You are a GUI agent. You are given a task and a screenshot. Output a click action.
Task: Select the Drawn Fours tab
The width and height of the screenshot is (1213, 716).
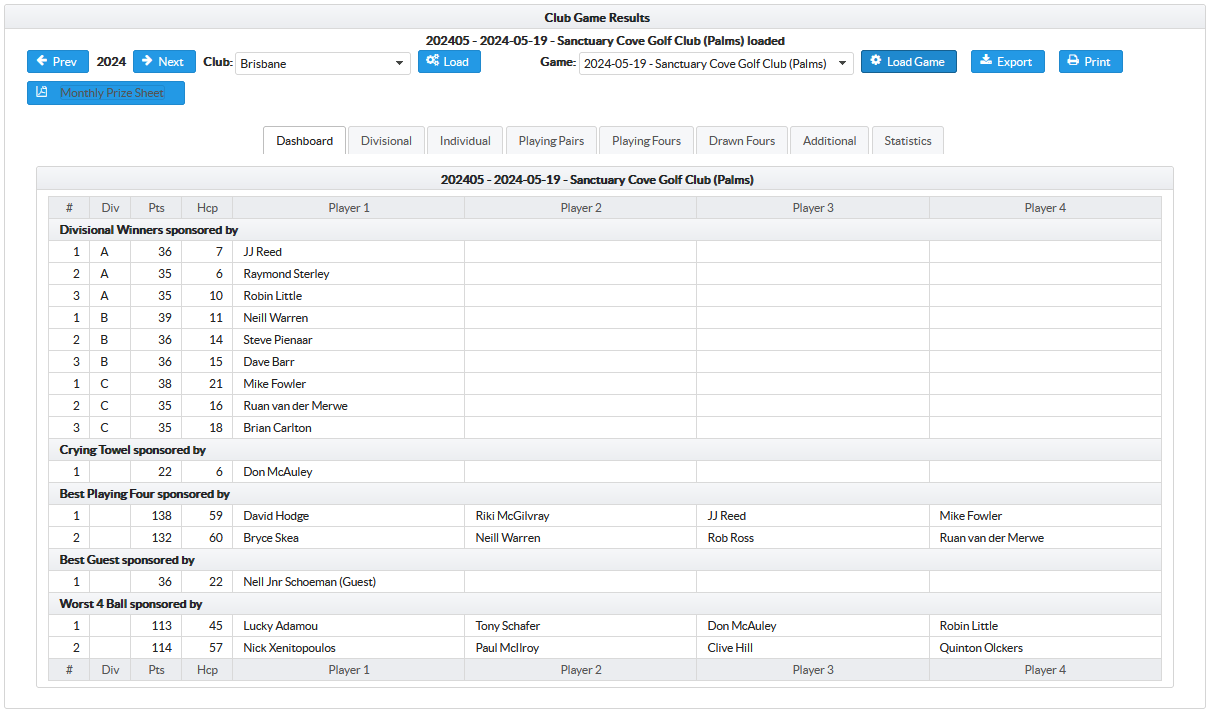(742, 141)
